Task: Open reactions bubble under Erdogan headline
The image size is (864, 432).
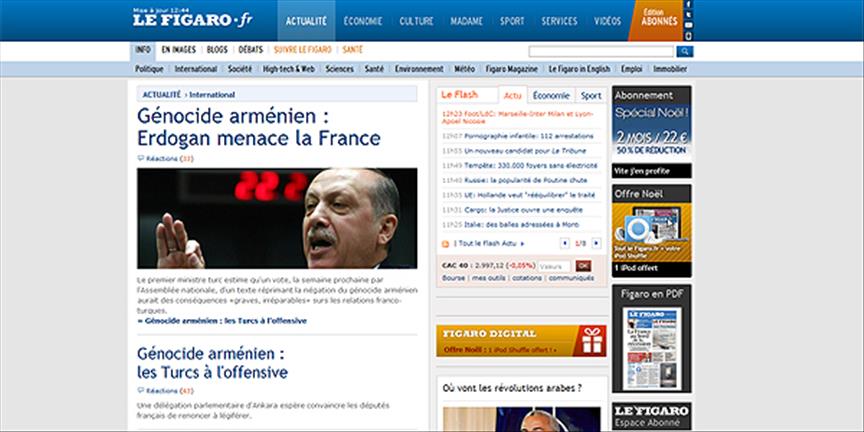Action: coord(140,158)
